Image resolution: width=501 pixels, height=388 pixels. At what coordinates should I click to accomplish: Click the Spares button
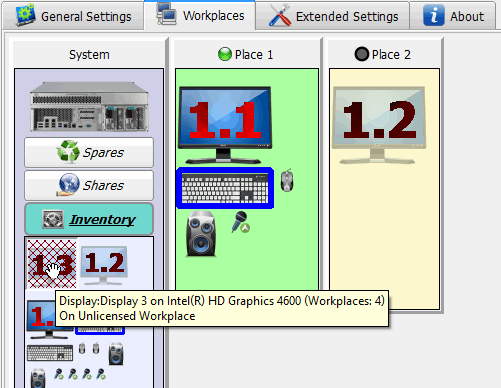tap(89, 152)
